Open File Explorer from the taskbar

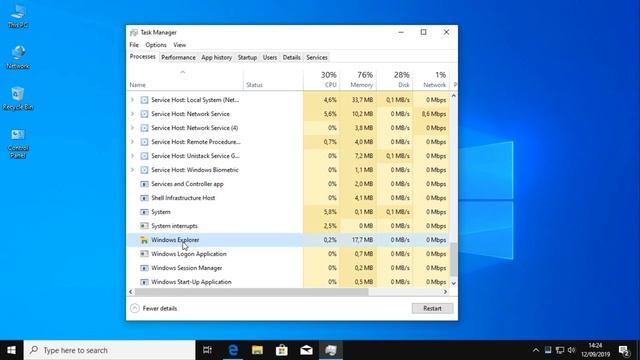point(257,350)
